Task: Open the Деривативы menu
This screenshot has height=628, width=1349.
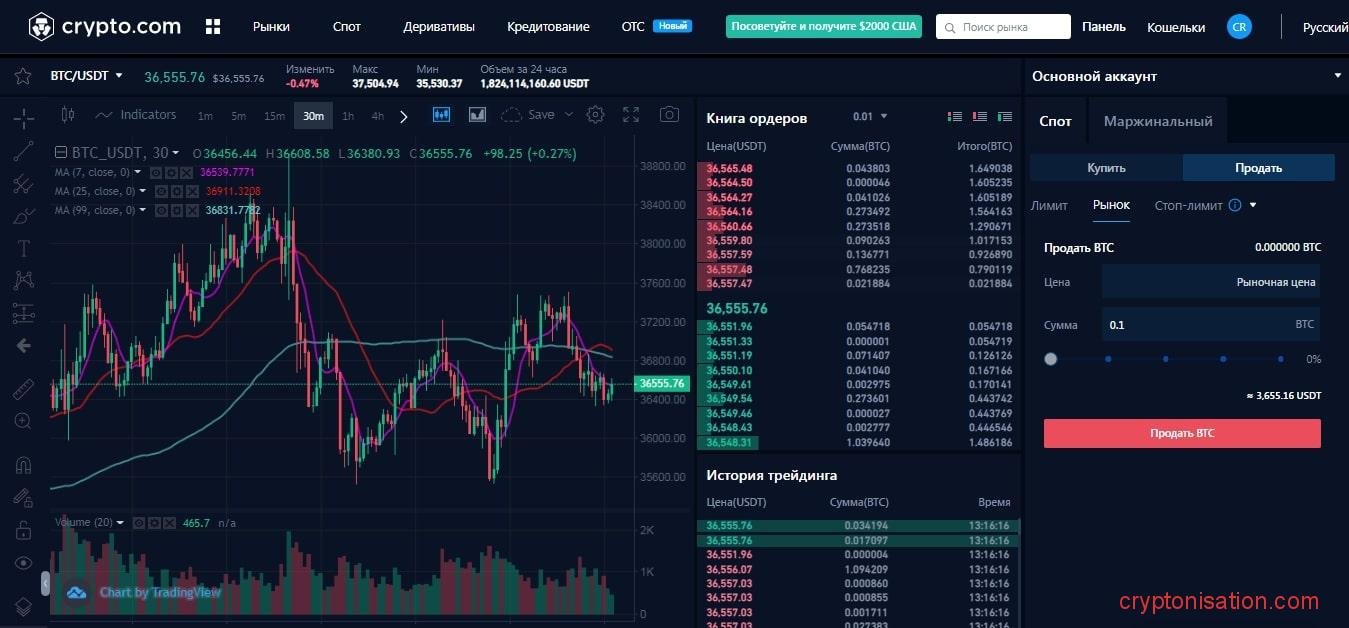Action: 438,27
